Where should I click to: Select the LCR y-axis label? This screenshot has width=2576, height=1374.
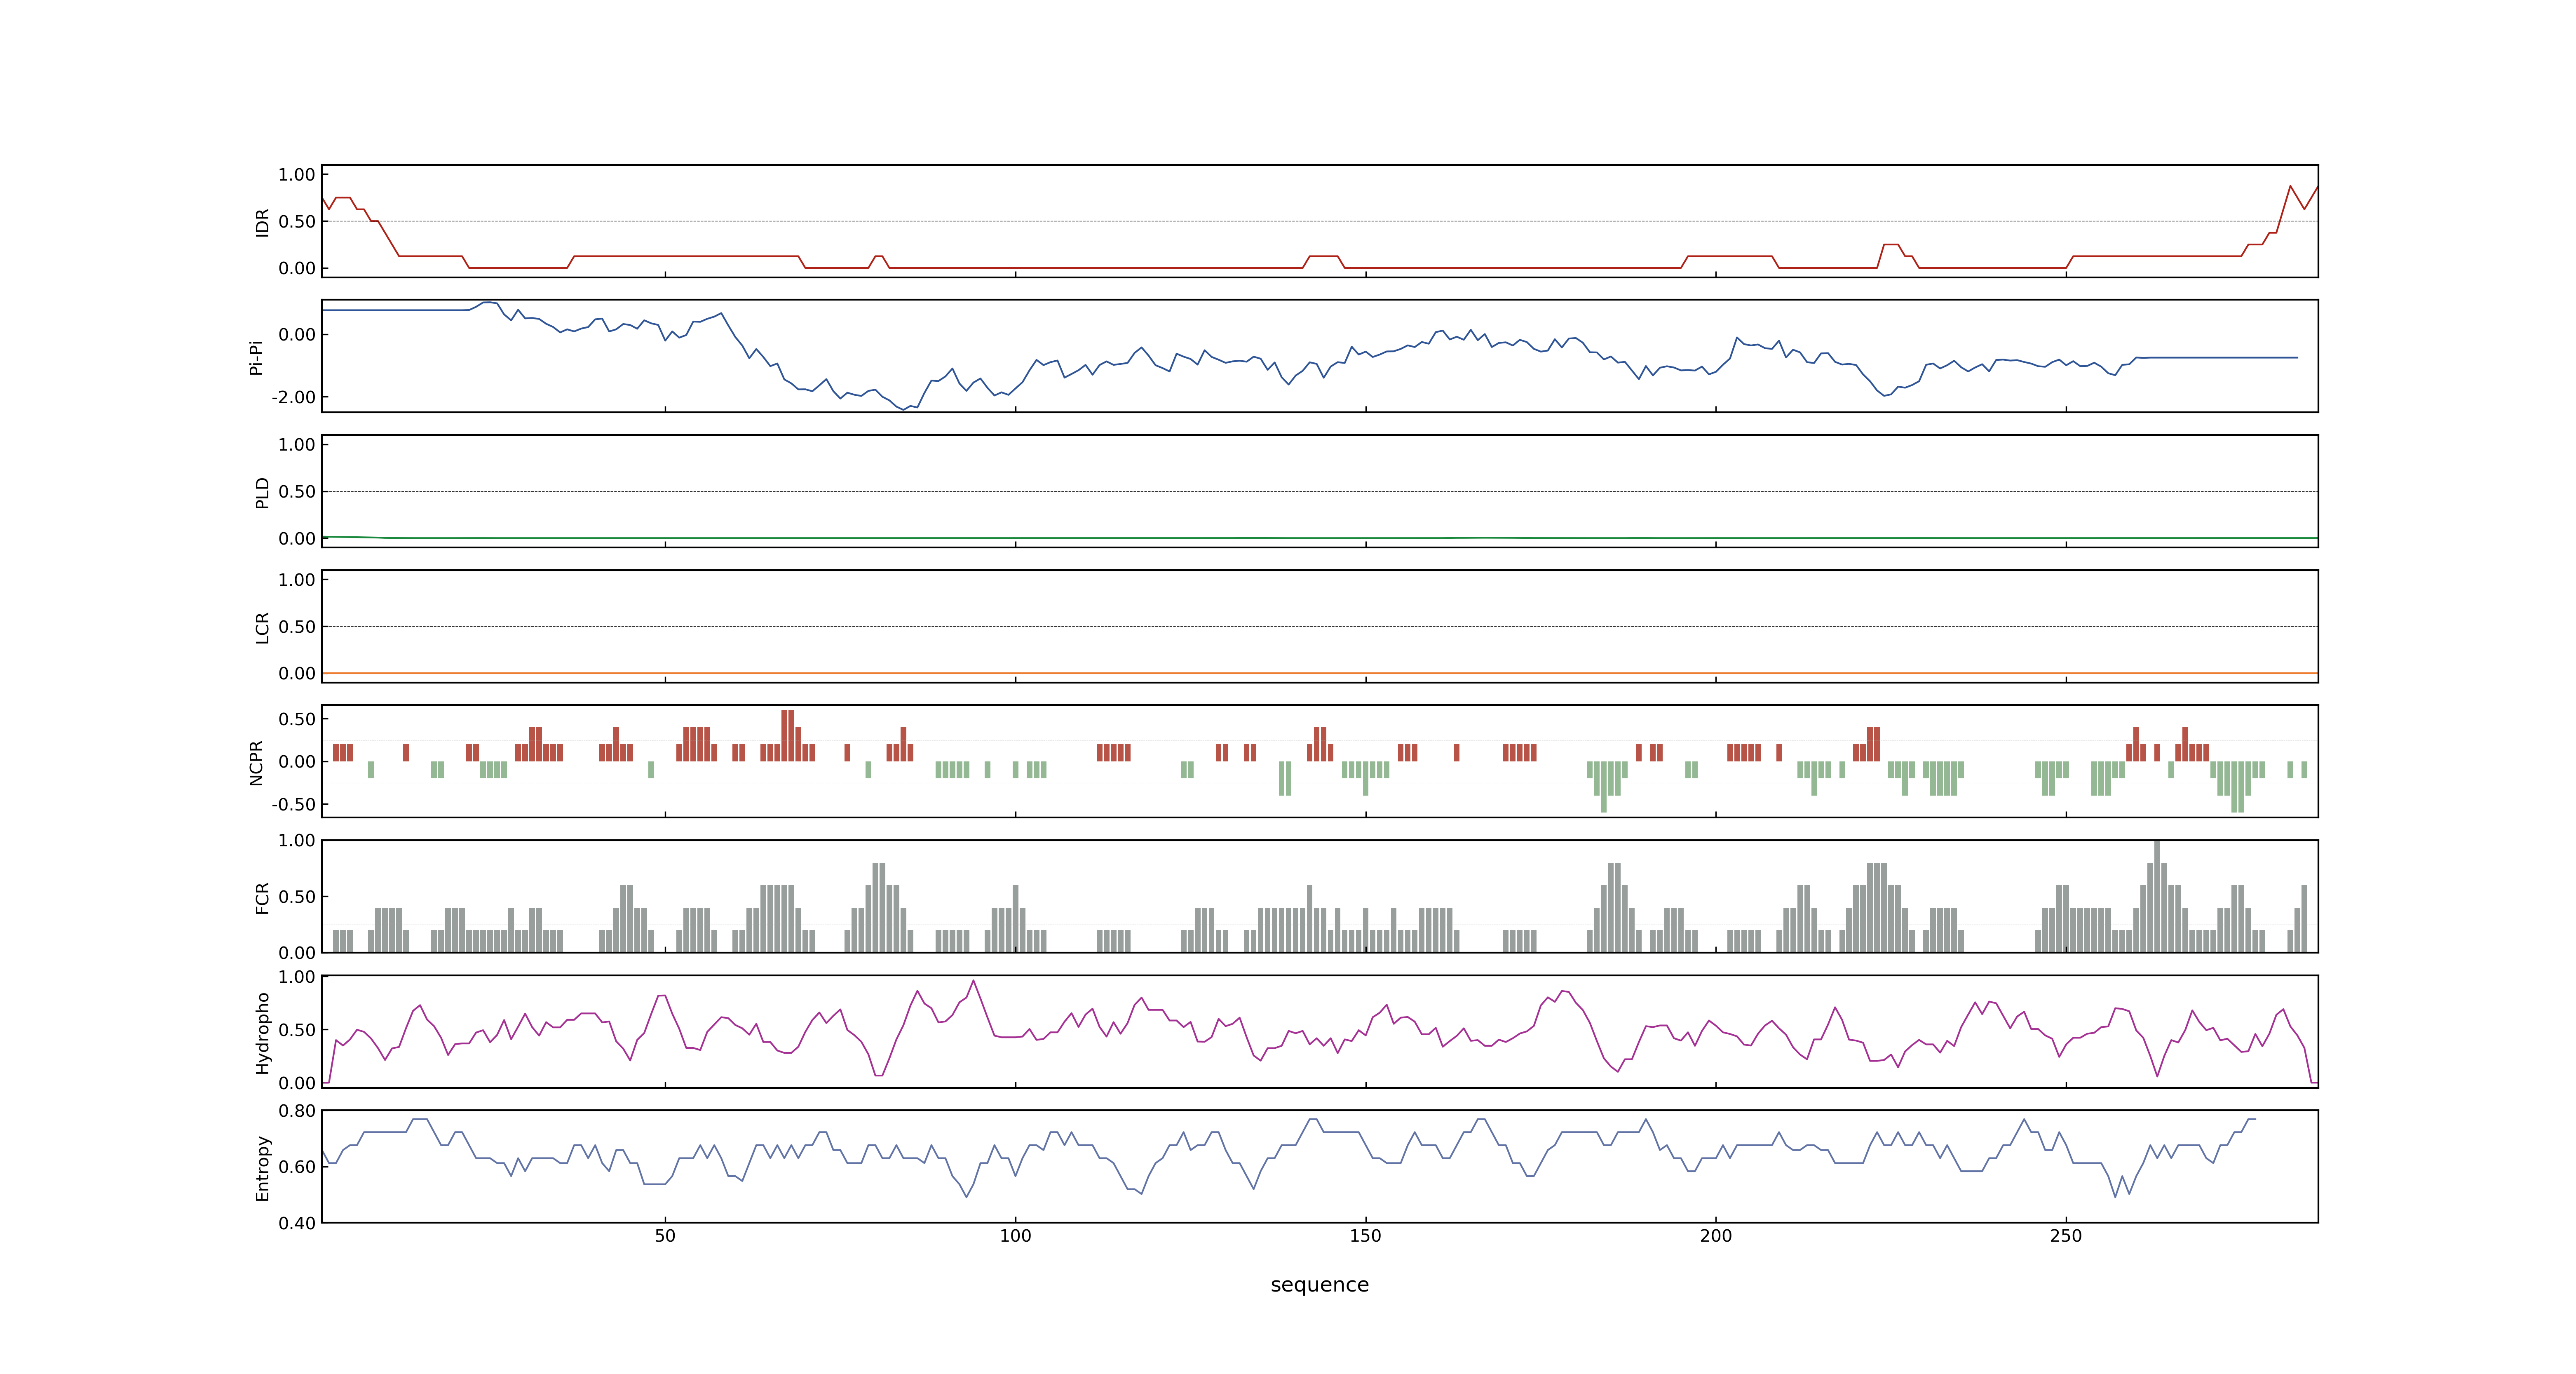262,627
